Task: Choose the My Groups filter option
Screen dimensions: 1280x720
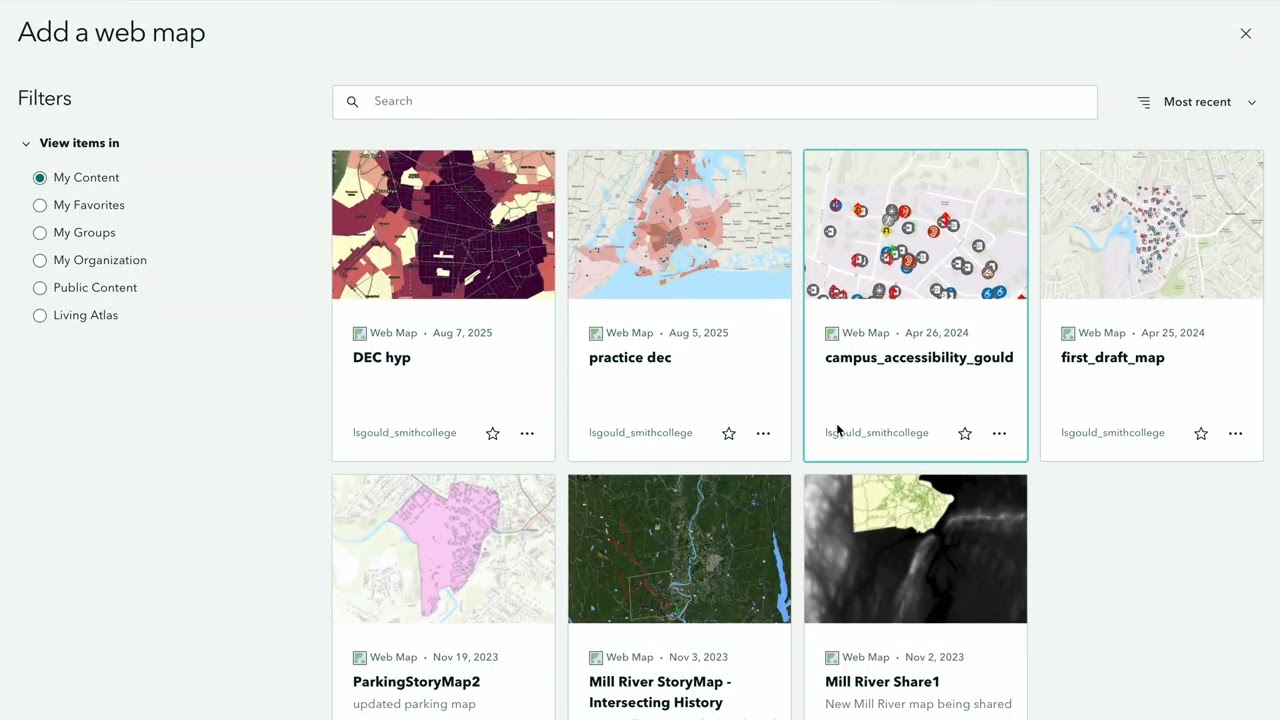Action: click(40, 233)
